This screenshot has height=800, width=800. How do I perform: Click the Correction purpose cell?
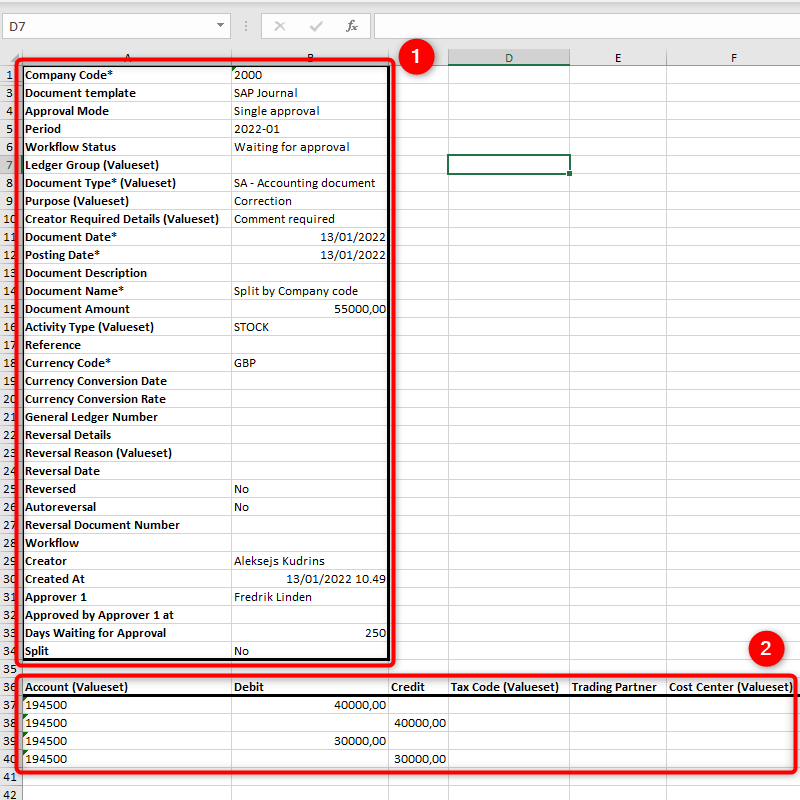coord(309,201)
